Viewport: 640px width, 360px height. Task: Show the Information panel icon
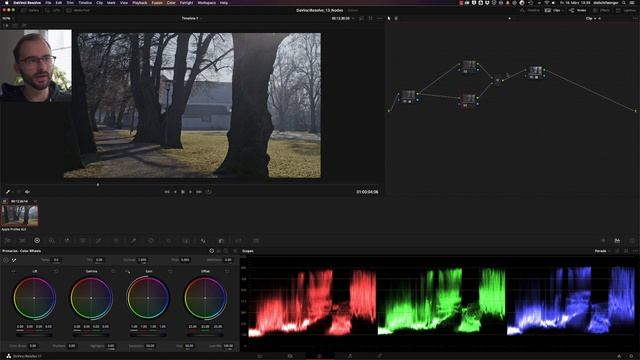pos(632,241)
